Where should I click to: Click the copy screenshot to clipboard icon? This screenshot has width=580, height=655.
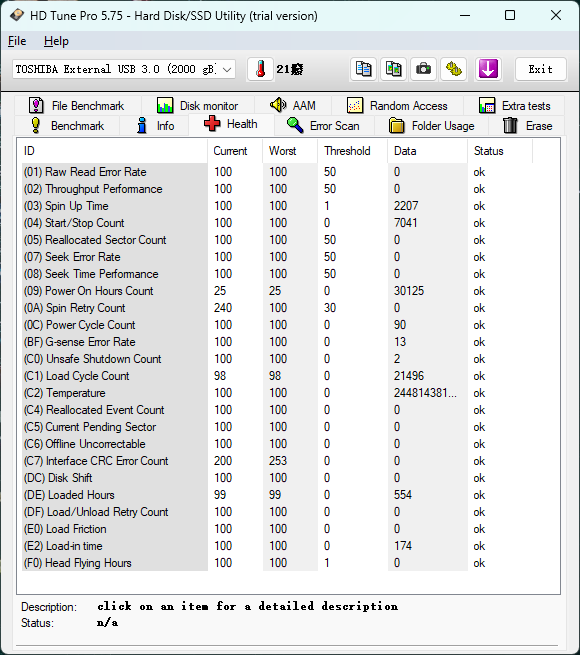point(393,69)
